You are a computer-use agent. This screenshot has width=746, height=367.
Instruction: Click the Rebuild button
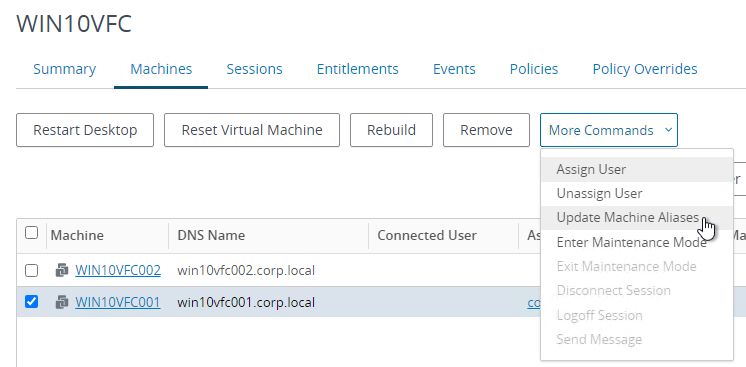click(x=392, y=130)
